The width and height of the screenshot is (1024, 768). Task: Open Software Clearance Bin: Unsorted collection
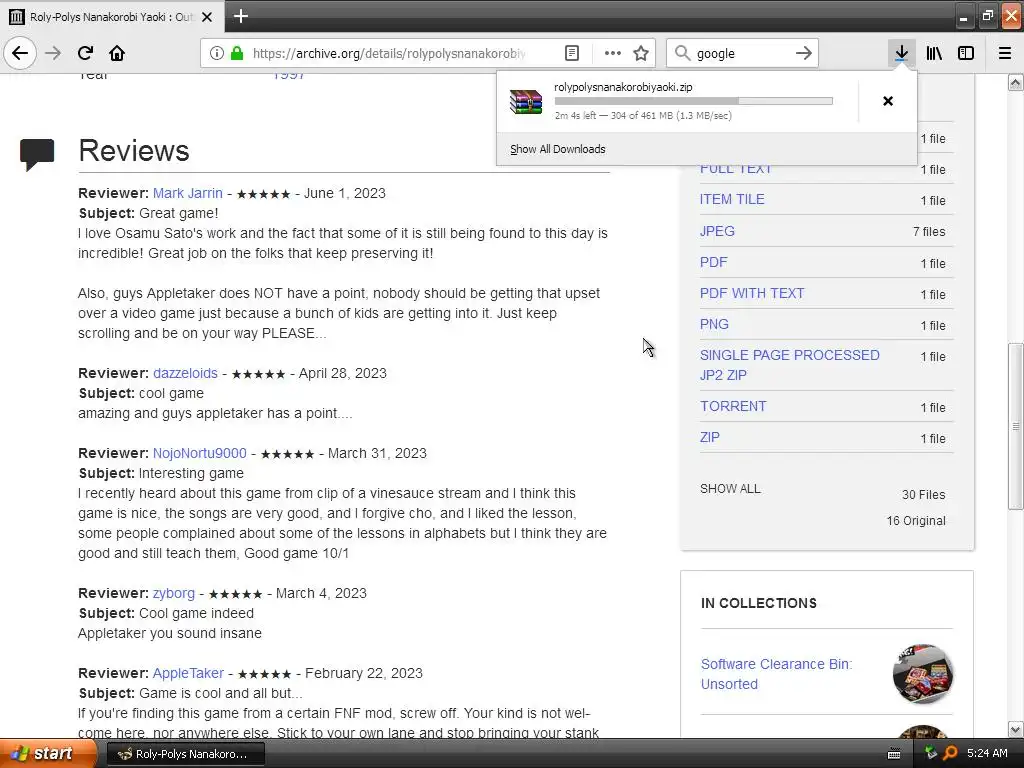[776, 674]
